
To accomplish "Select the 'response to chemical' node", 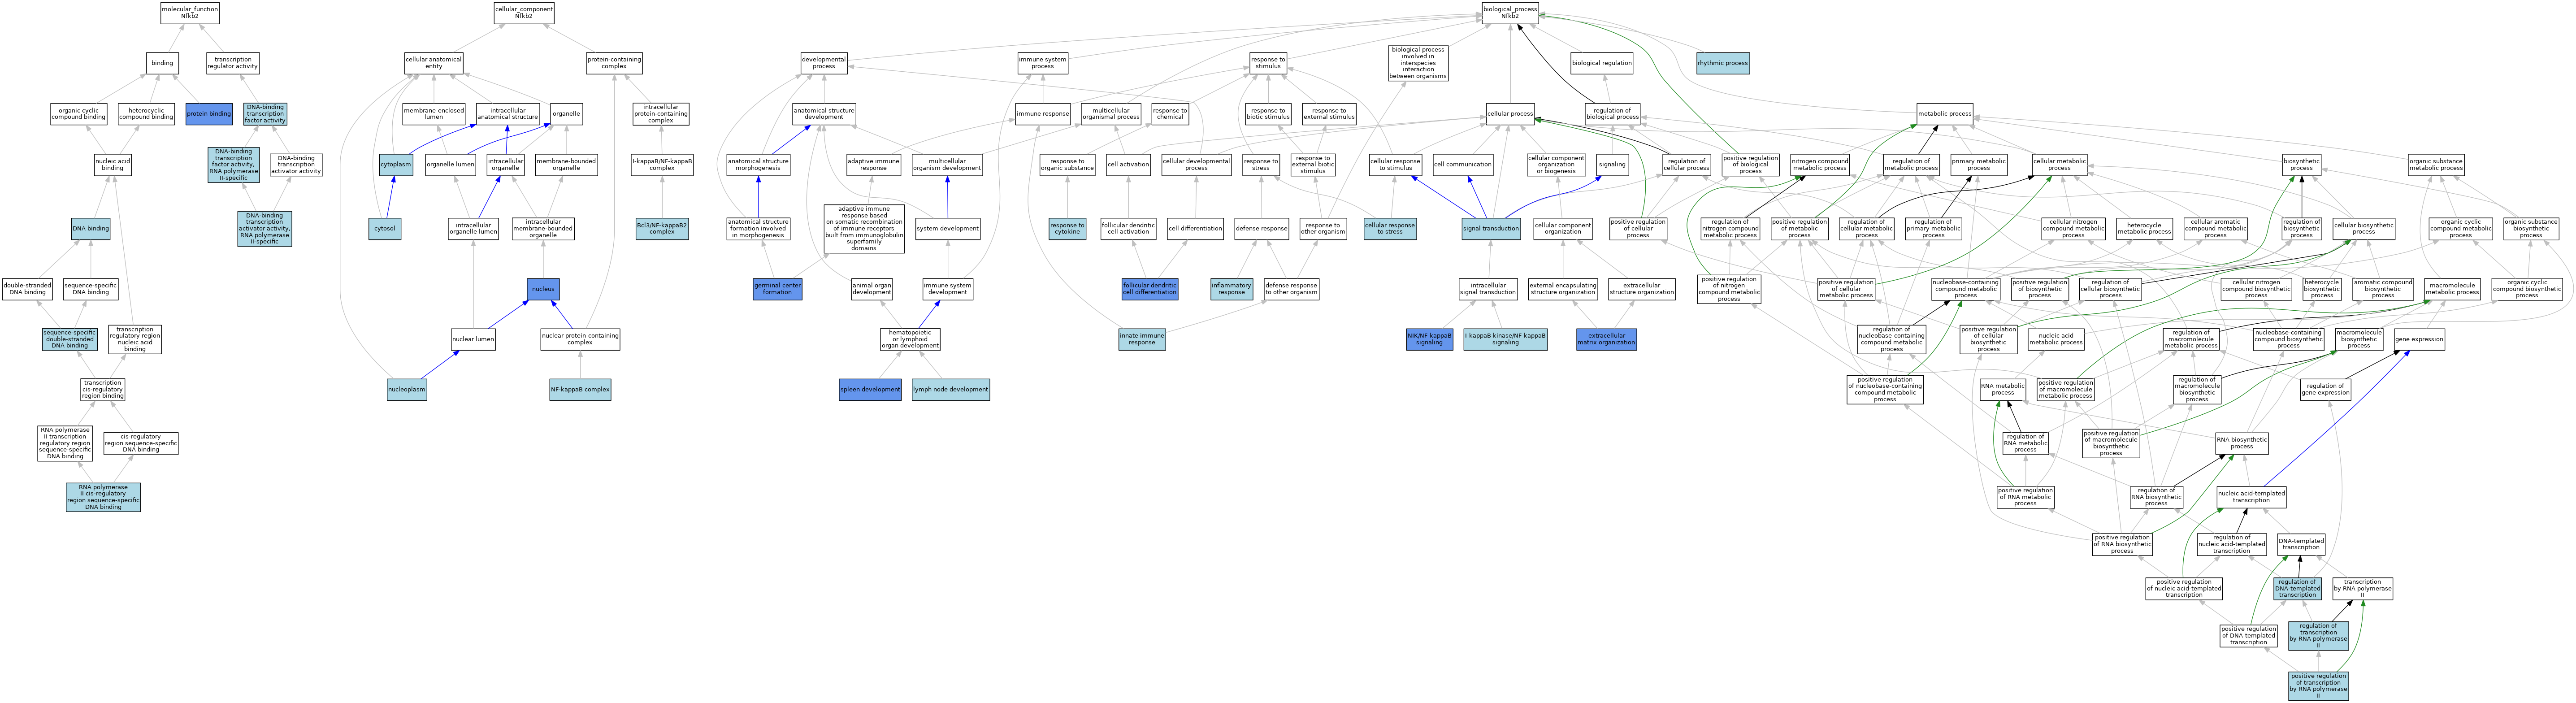I will 1170,114.
